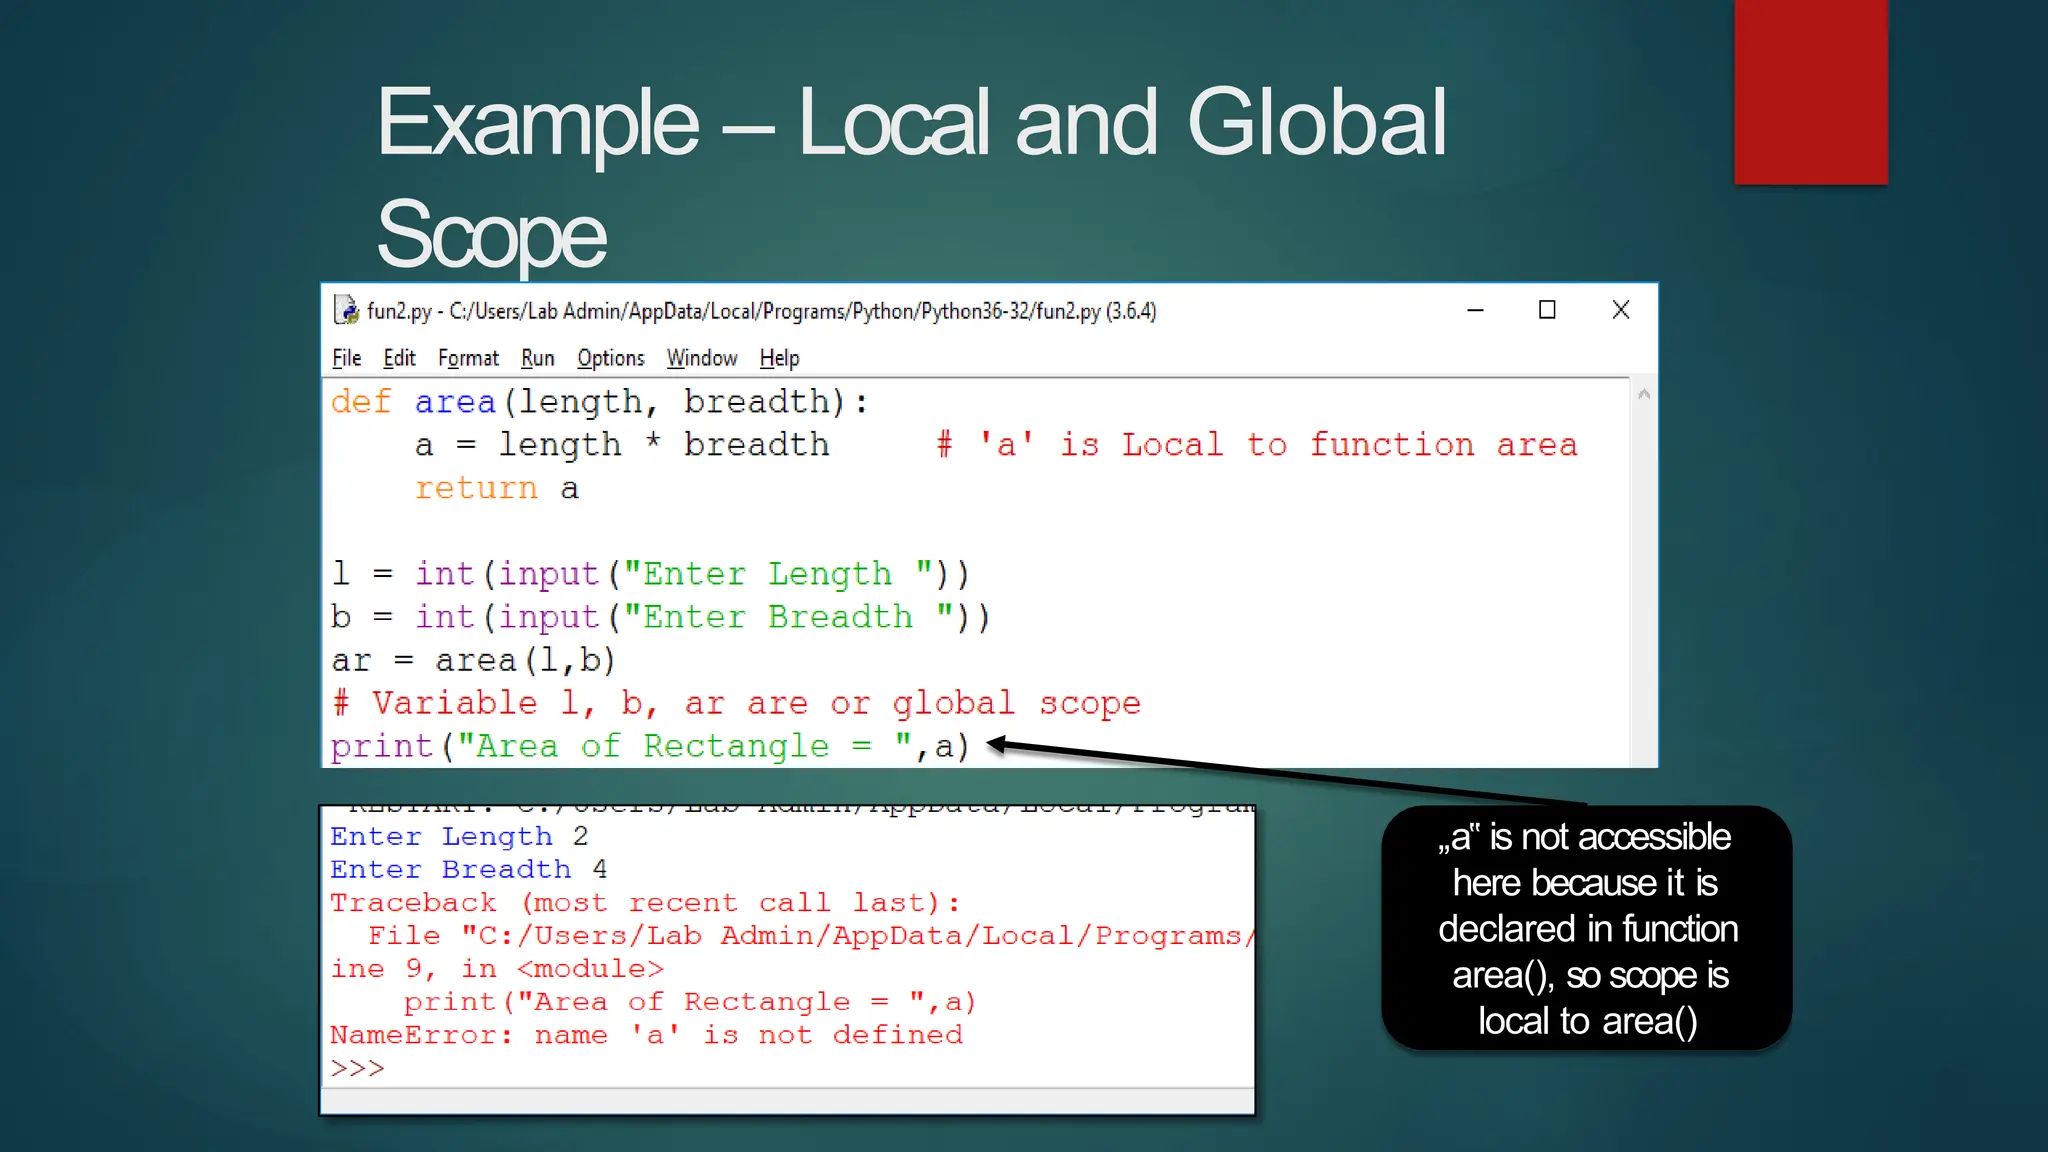Place cursor on 'def area(length, breadth):' line

pyautogui.click(x=600, y=402)
